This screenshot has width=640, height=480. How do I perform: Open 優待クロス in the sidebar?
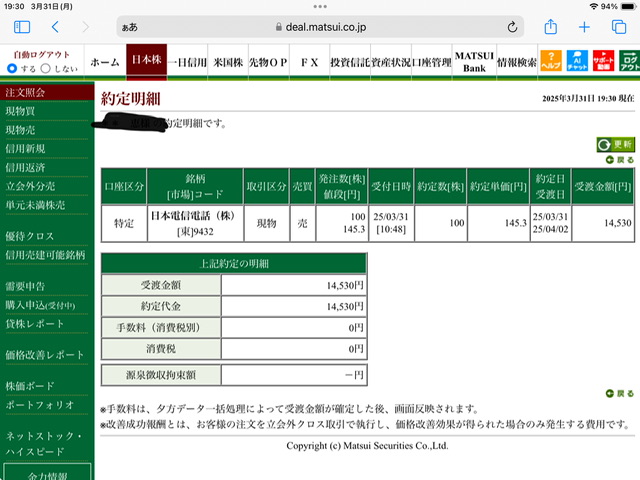pos(29,236)
